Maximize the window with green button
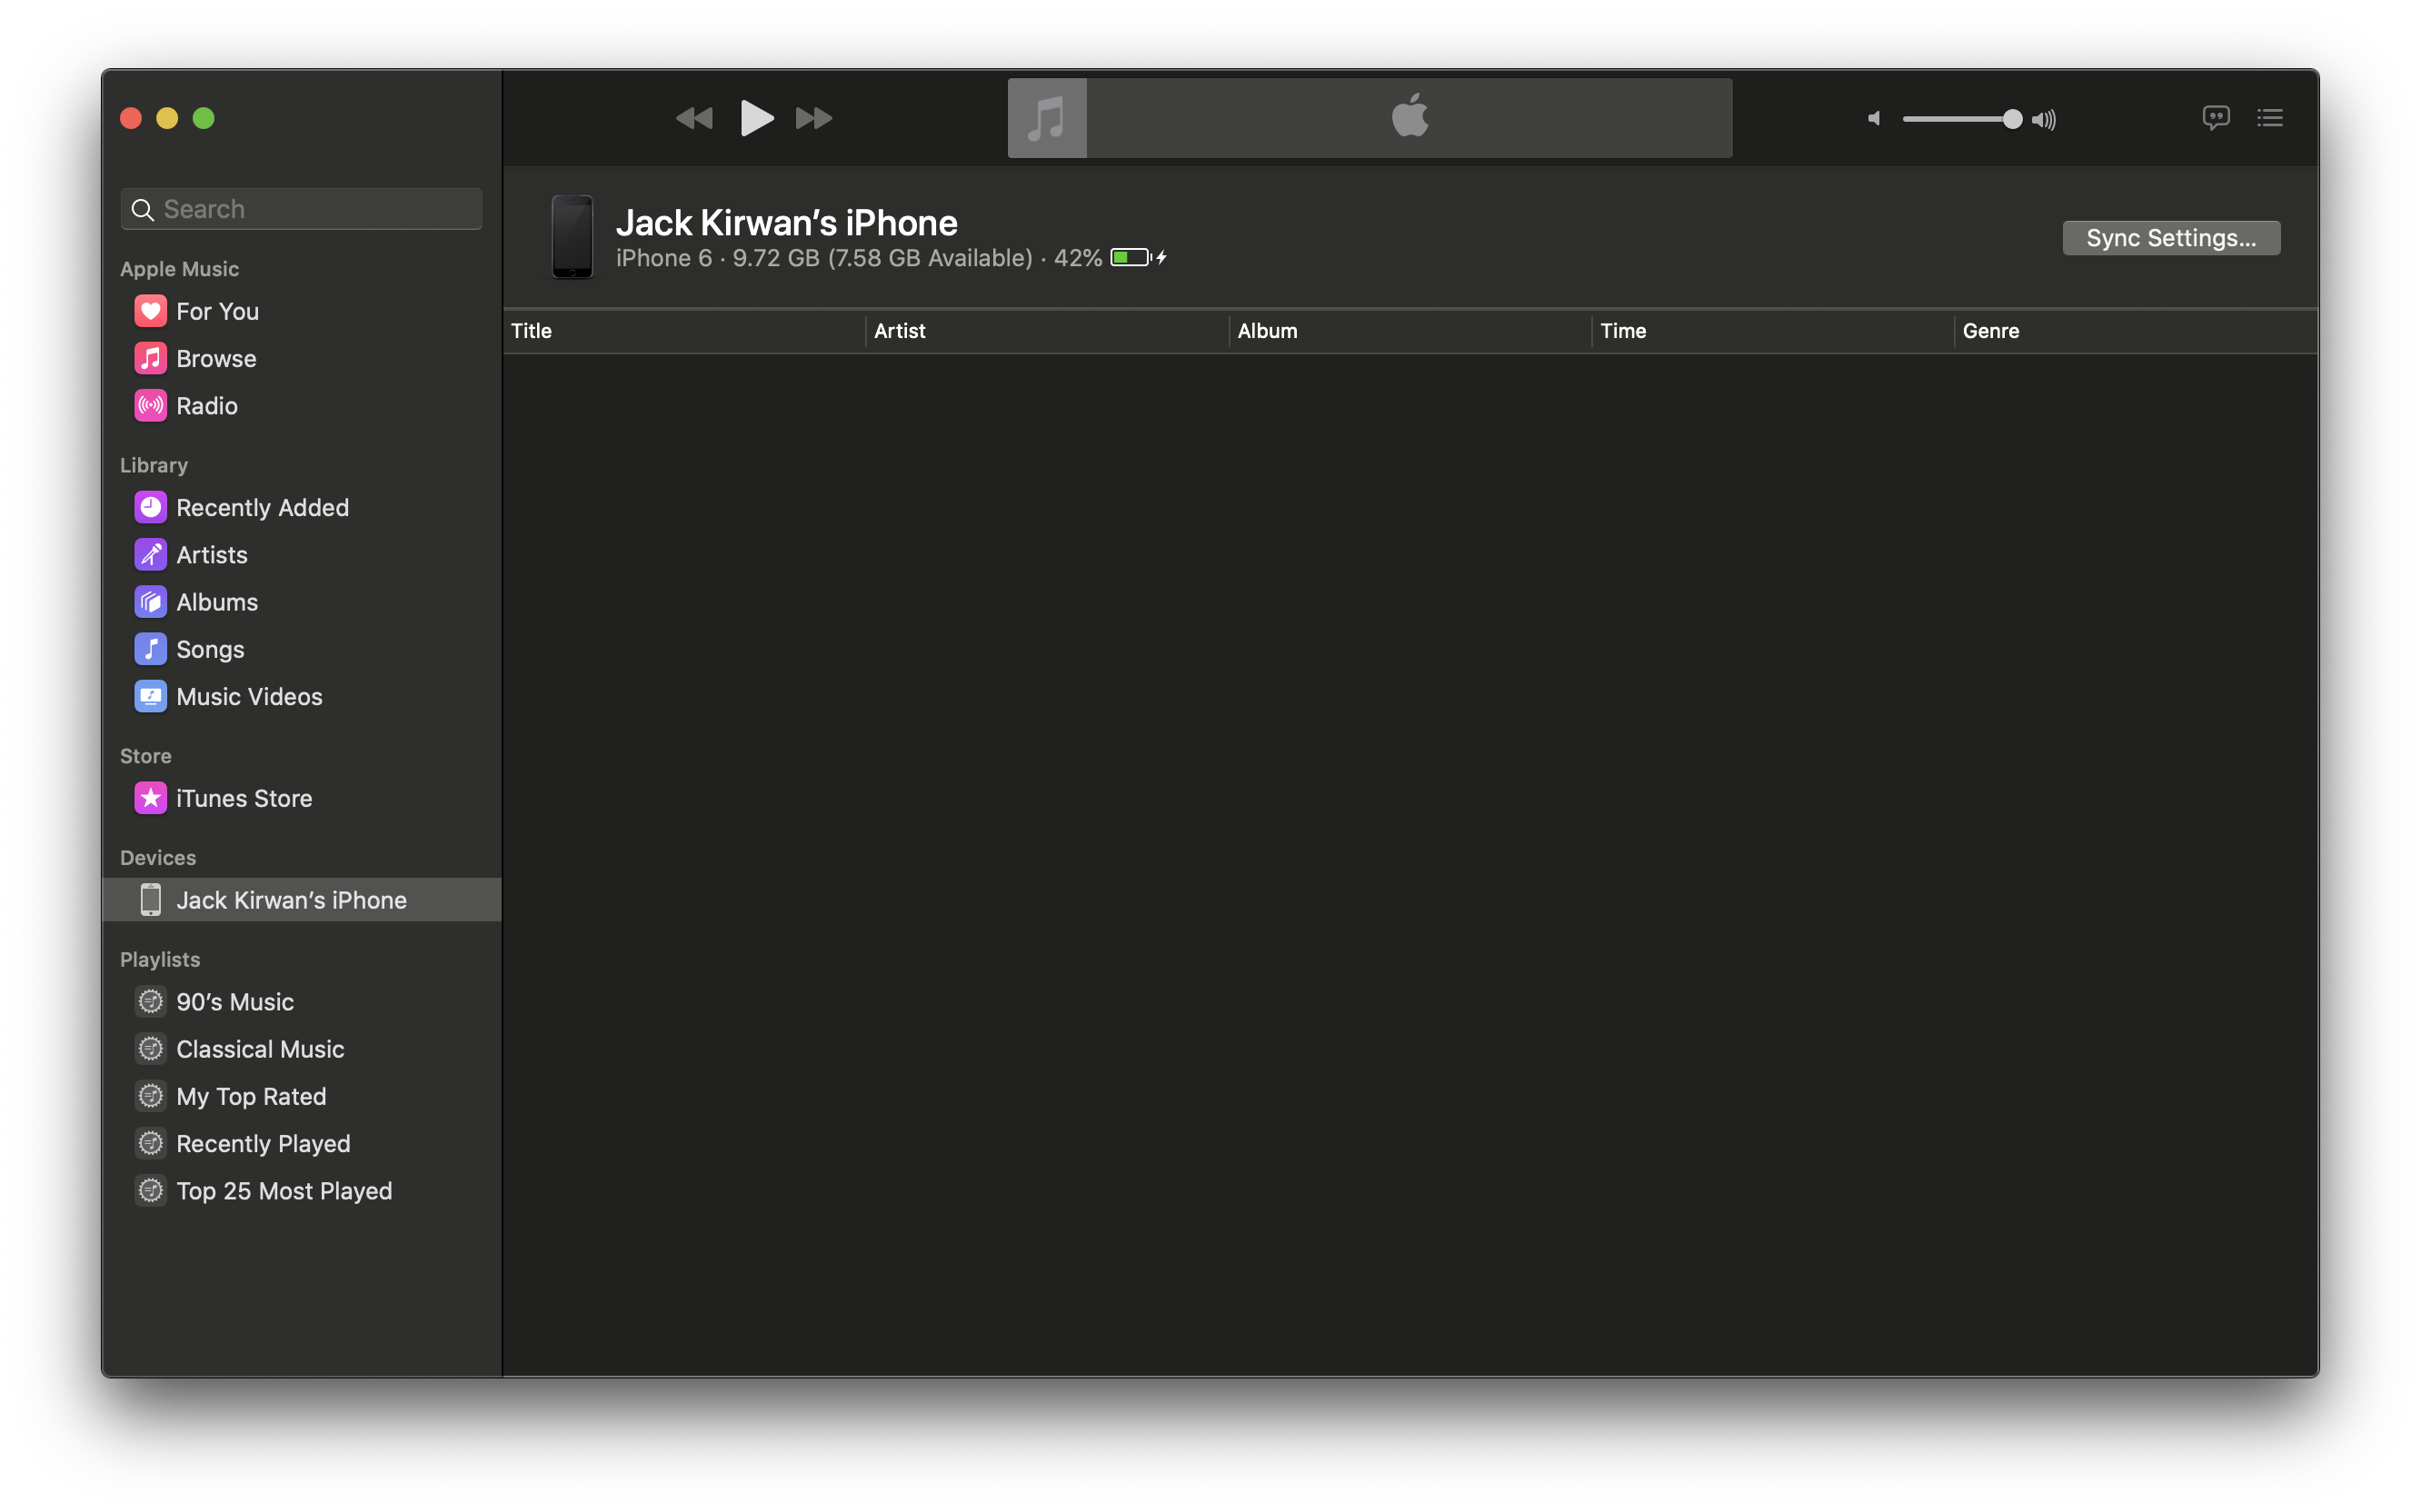Screen dimensions: 2421x1512 (x=203, y=118)
